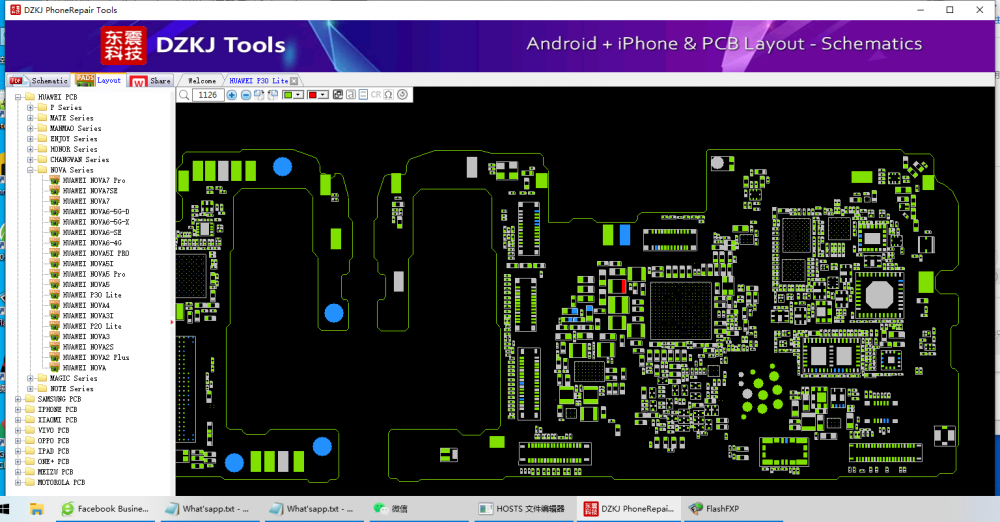Click the magnifier search icon in toolbar
This screenshot has width=1000, height=522.
pyautogui.click(x=184, y=95)
